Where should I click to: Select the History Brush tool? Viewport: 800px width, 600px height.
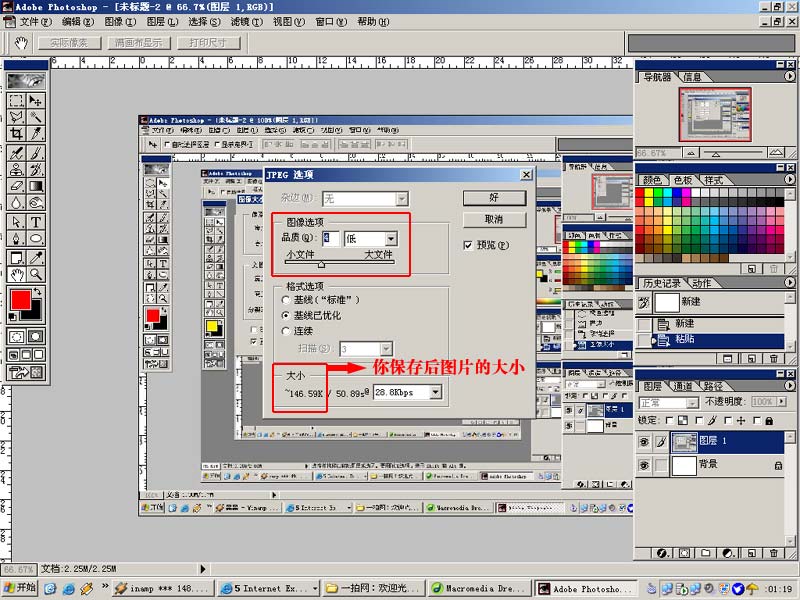pos(36,169)
